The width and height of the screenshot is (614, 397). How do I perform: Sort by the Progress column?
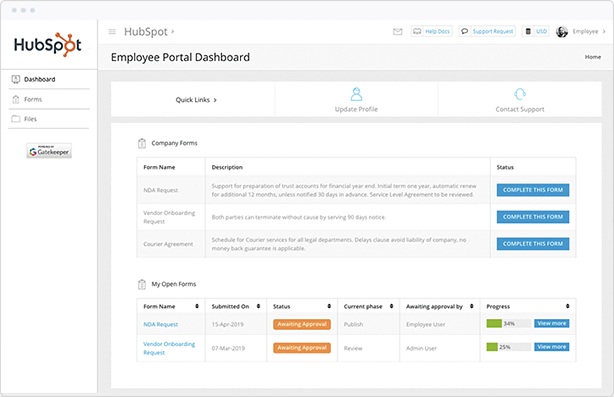point(568,306)
